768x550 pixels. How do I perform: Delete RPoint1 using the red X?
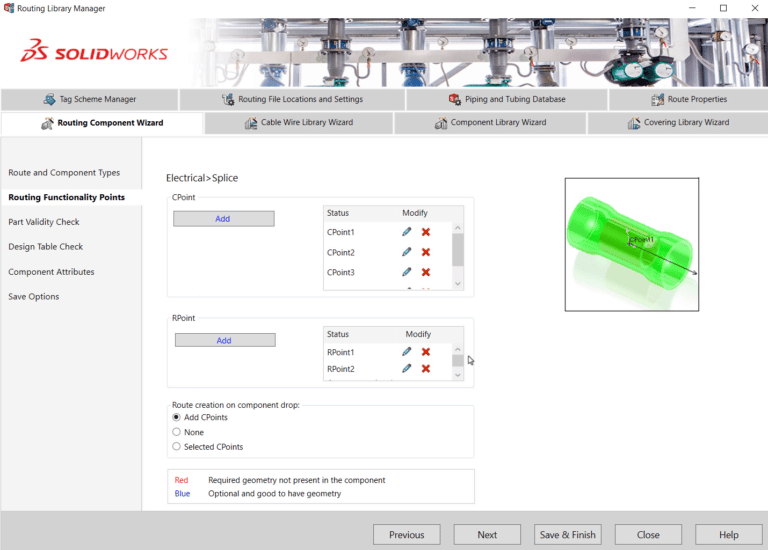[426, 352]
